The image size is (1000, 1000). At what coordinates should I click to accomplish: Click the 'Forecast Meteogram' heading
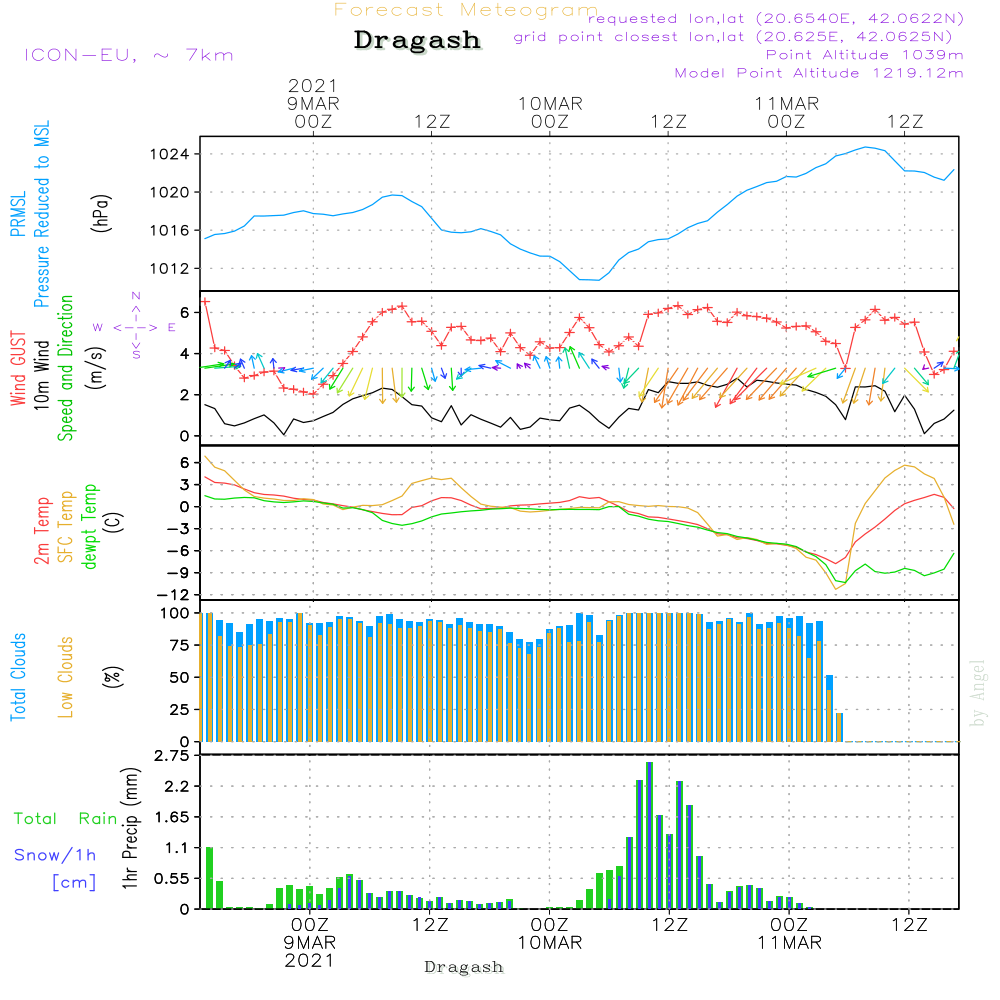(x=466, y=10)
